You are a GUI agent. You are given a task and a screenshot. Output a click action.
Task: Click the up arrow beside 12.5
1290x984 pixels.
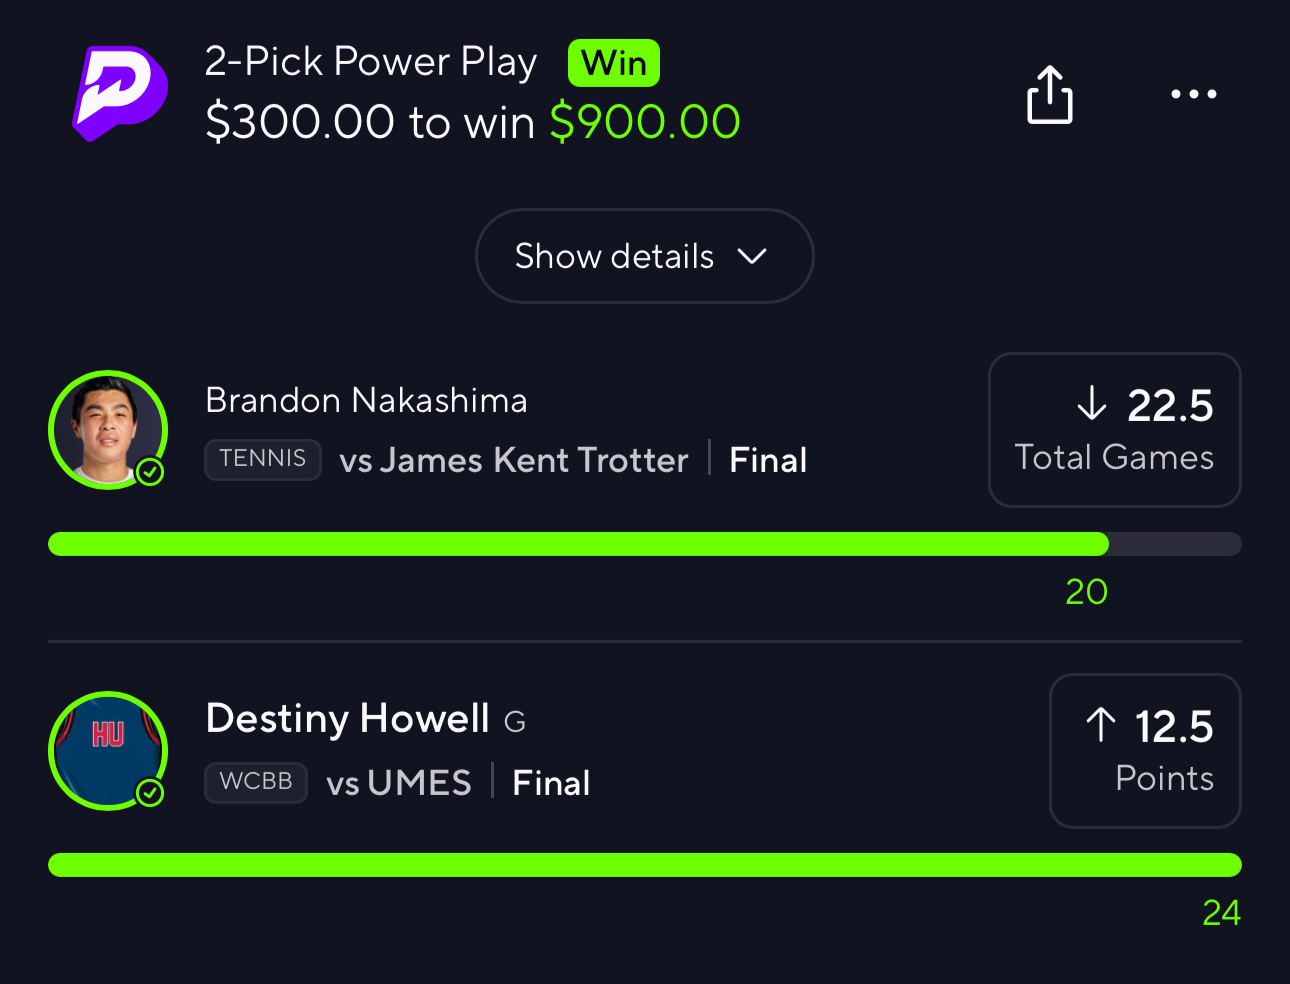pos(1101,725)
